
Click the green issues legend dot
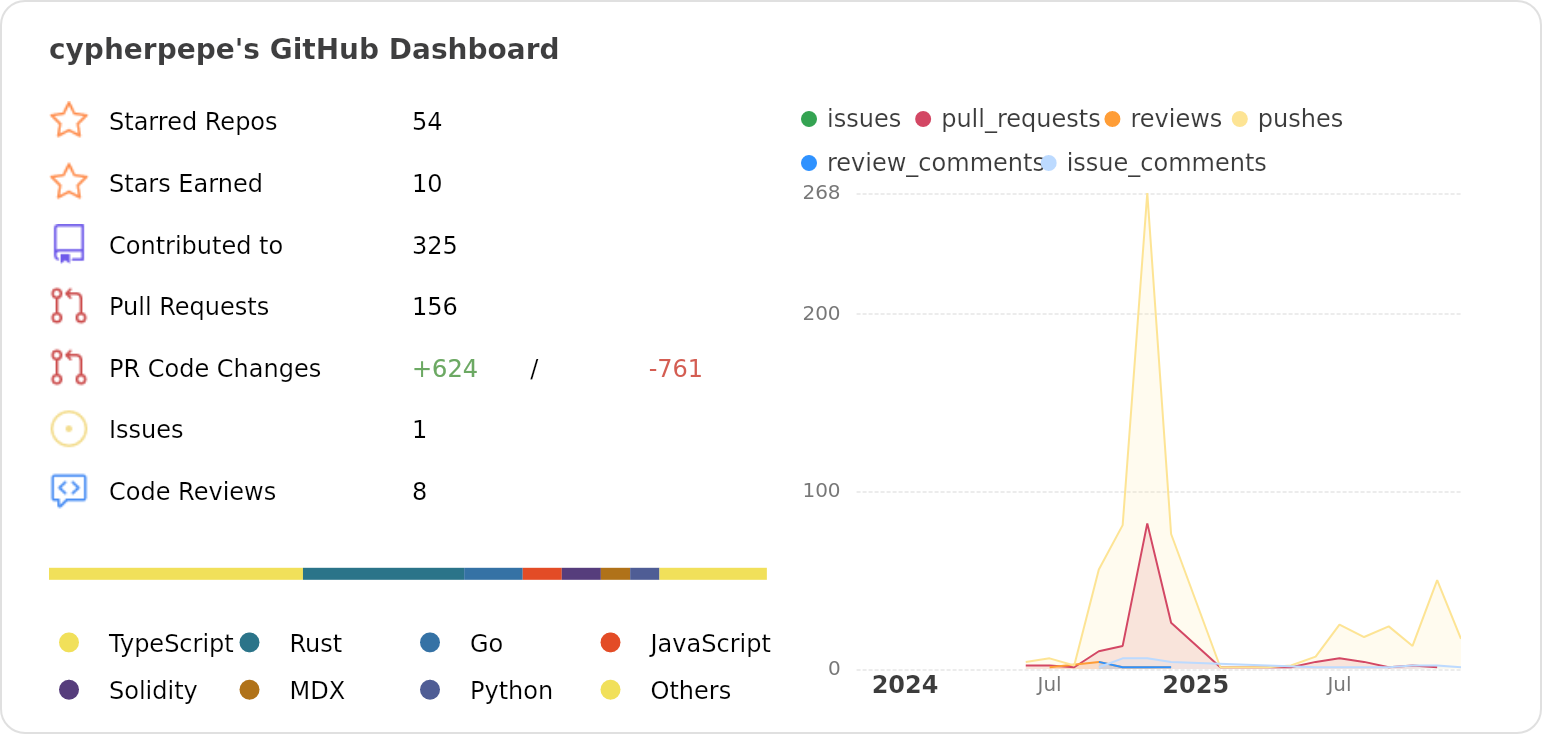click(x=808, y=118)
